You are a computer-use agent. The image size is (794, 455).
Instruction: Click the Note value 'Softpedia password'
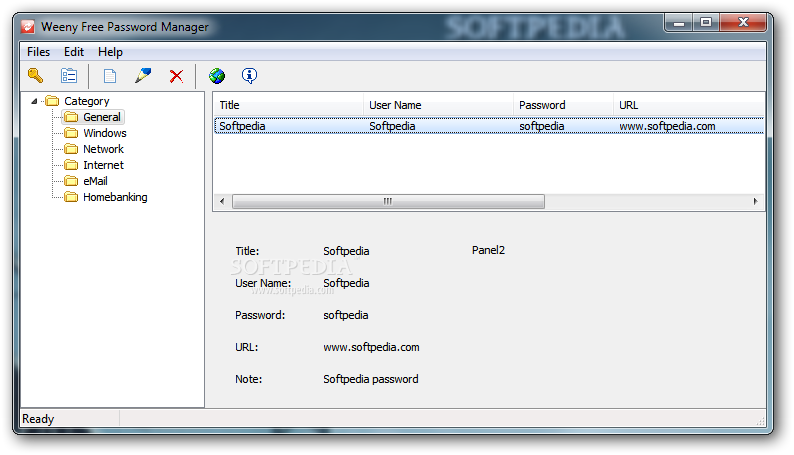371,379
